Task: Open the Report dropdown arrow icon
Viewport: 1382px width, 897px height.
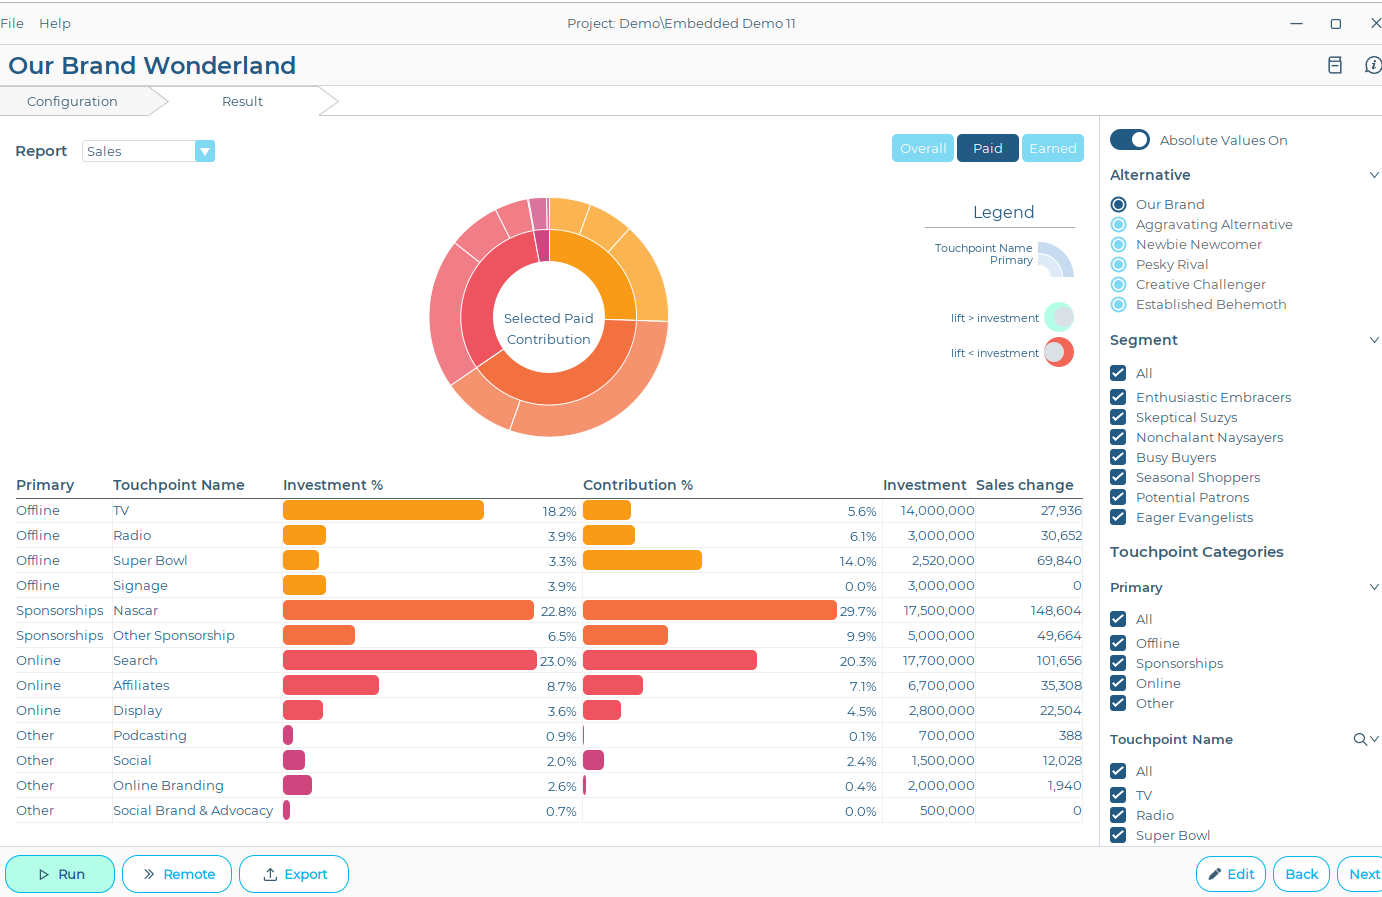Action: click(x=205, y=150)
